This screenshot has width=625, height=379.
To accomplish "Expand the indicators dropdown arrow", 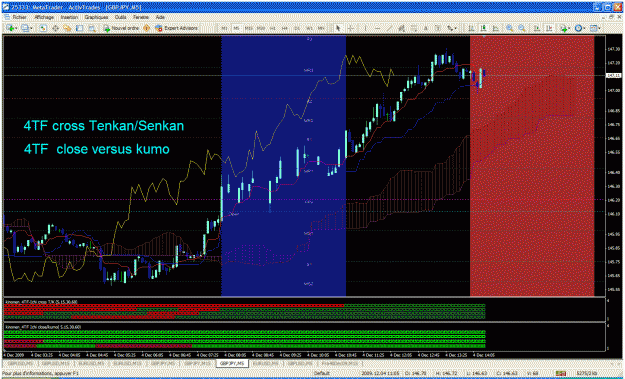I will [570, 28].
